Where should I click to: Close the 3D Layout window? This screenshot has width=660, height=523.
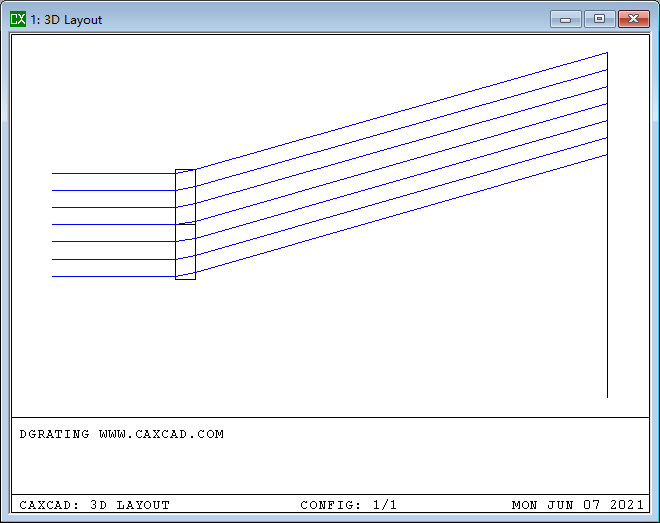(x=633, y=19)
